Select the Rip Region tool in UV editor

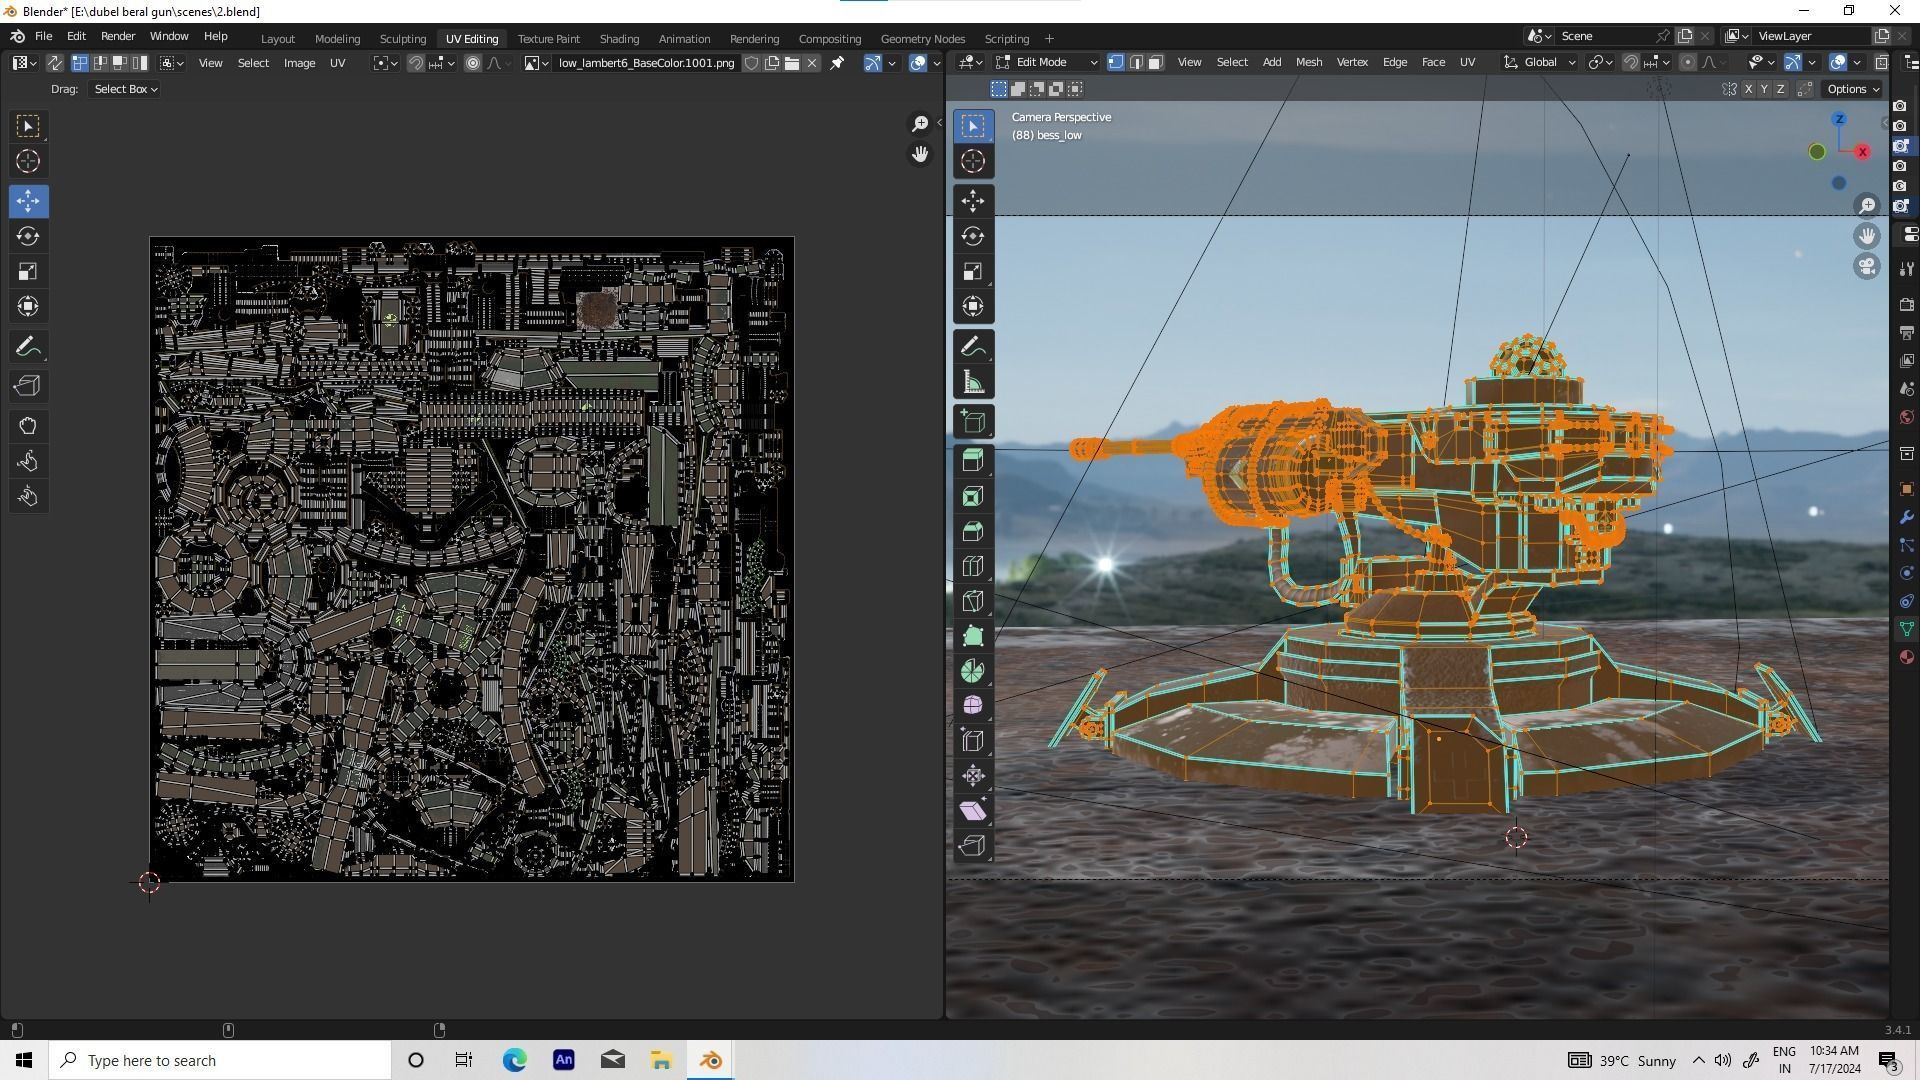coord(28,386)
